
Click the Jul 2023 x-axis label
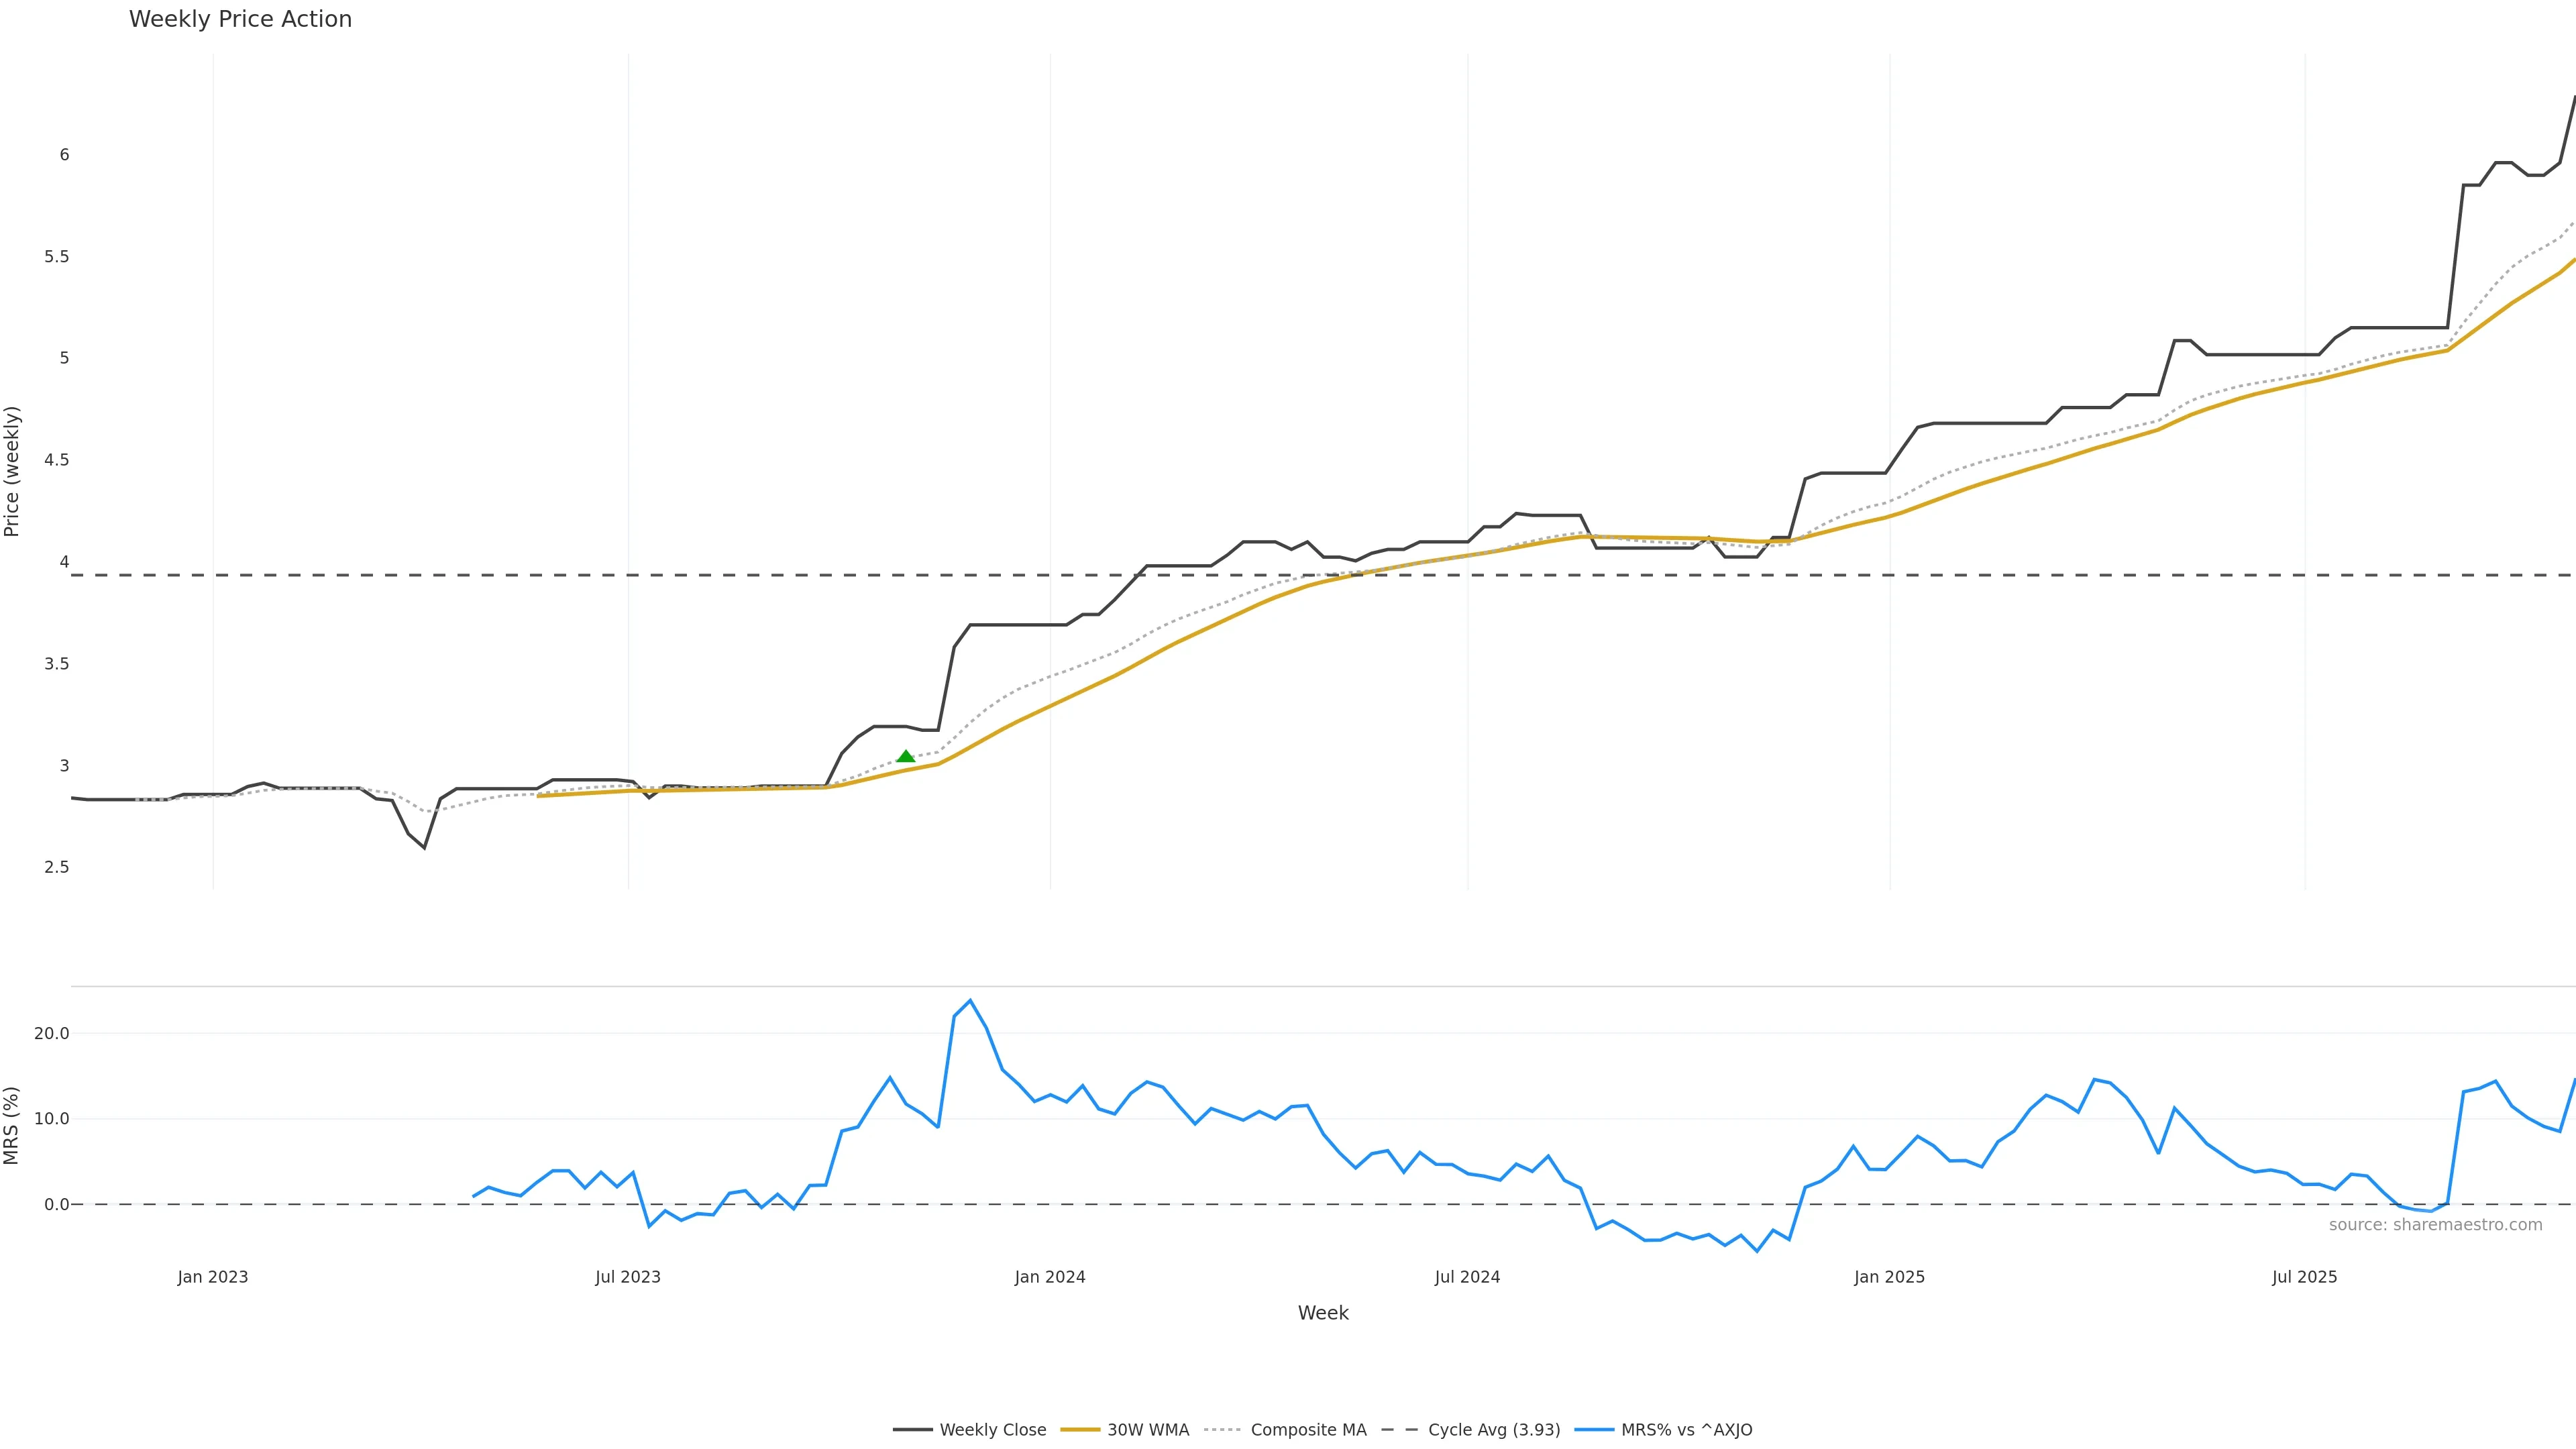[628, 1277]
